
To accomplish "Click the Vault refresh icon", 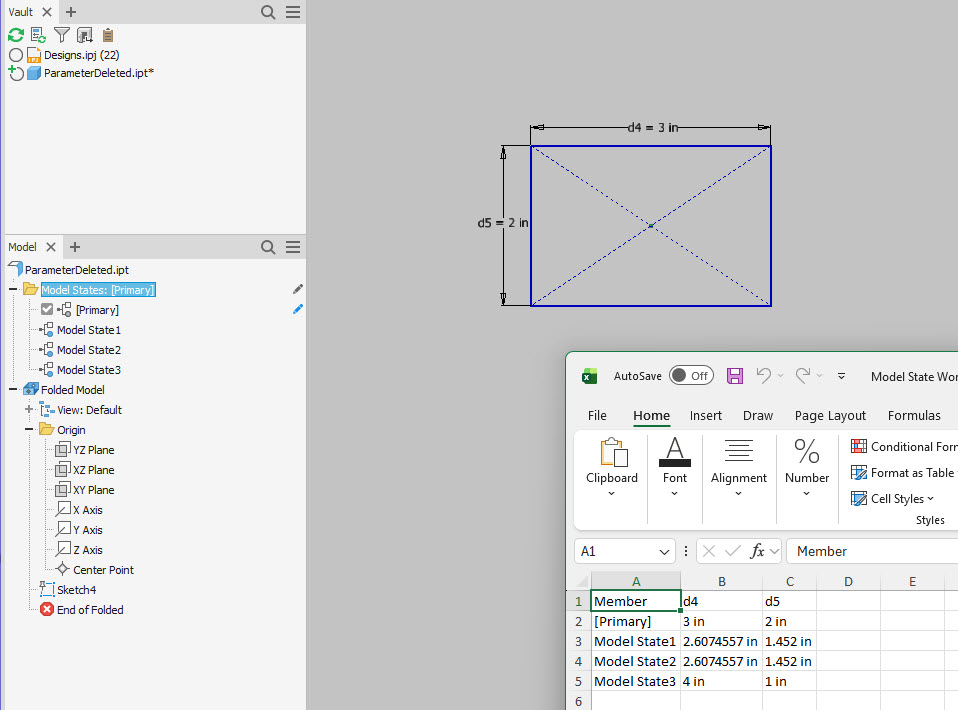I will (x=16, y=35).
